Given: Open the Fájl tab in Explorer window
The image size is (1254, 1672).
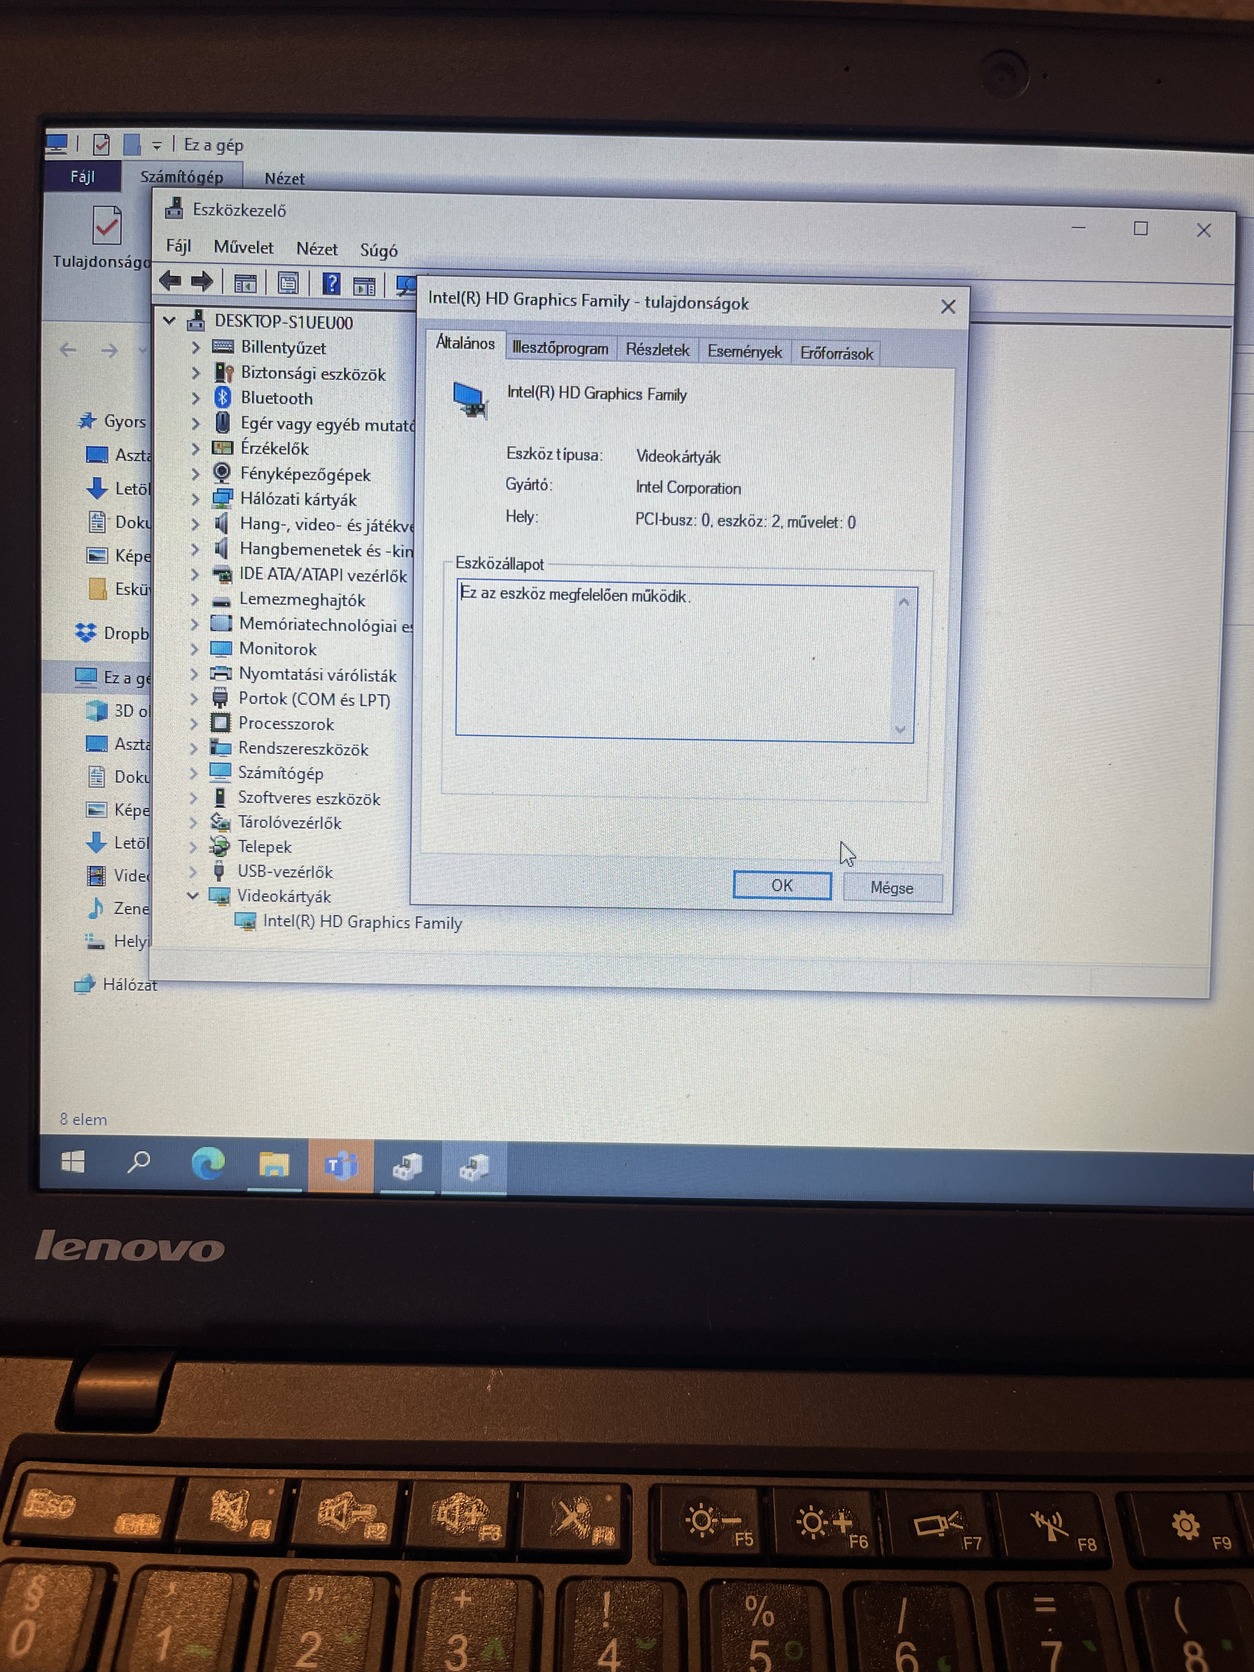Looking at the screenshot, I should [x=83, y=176].
